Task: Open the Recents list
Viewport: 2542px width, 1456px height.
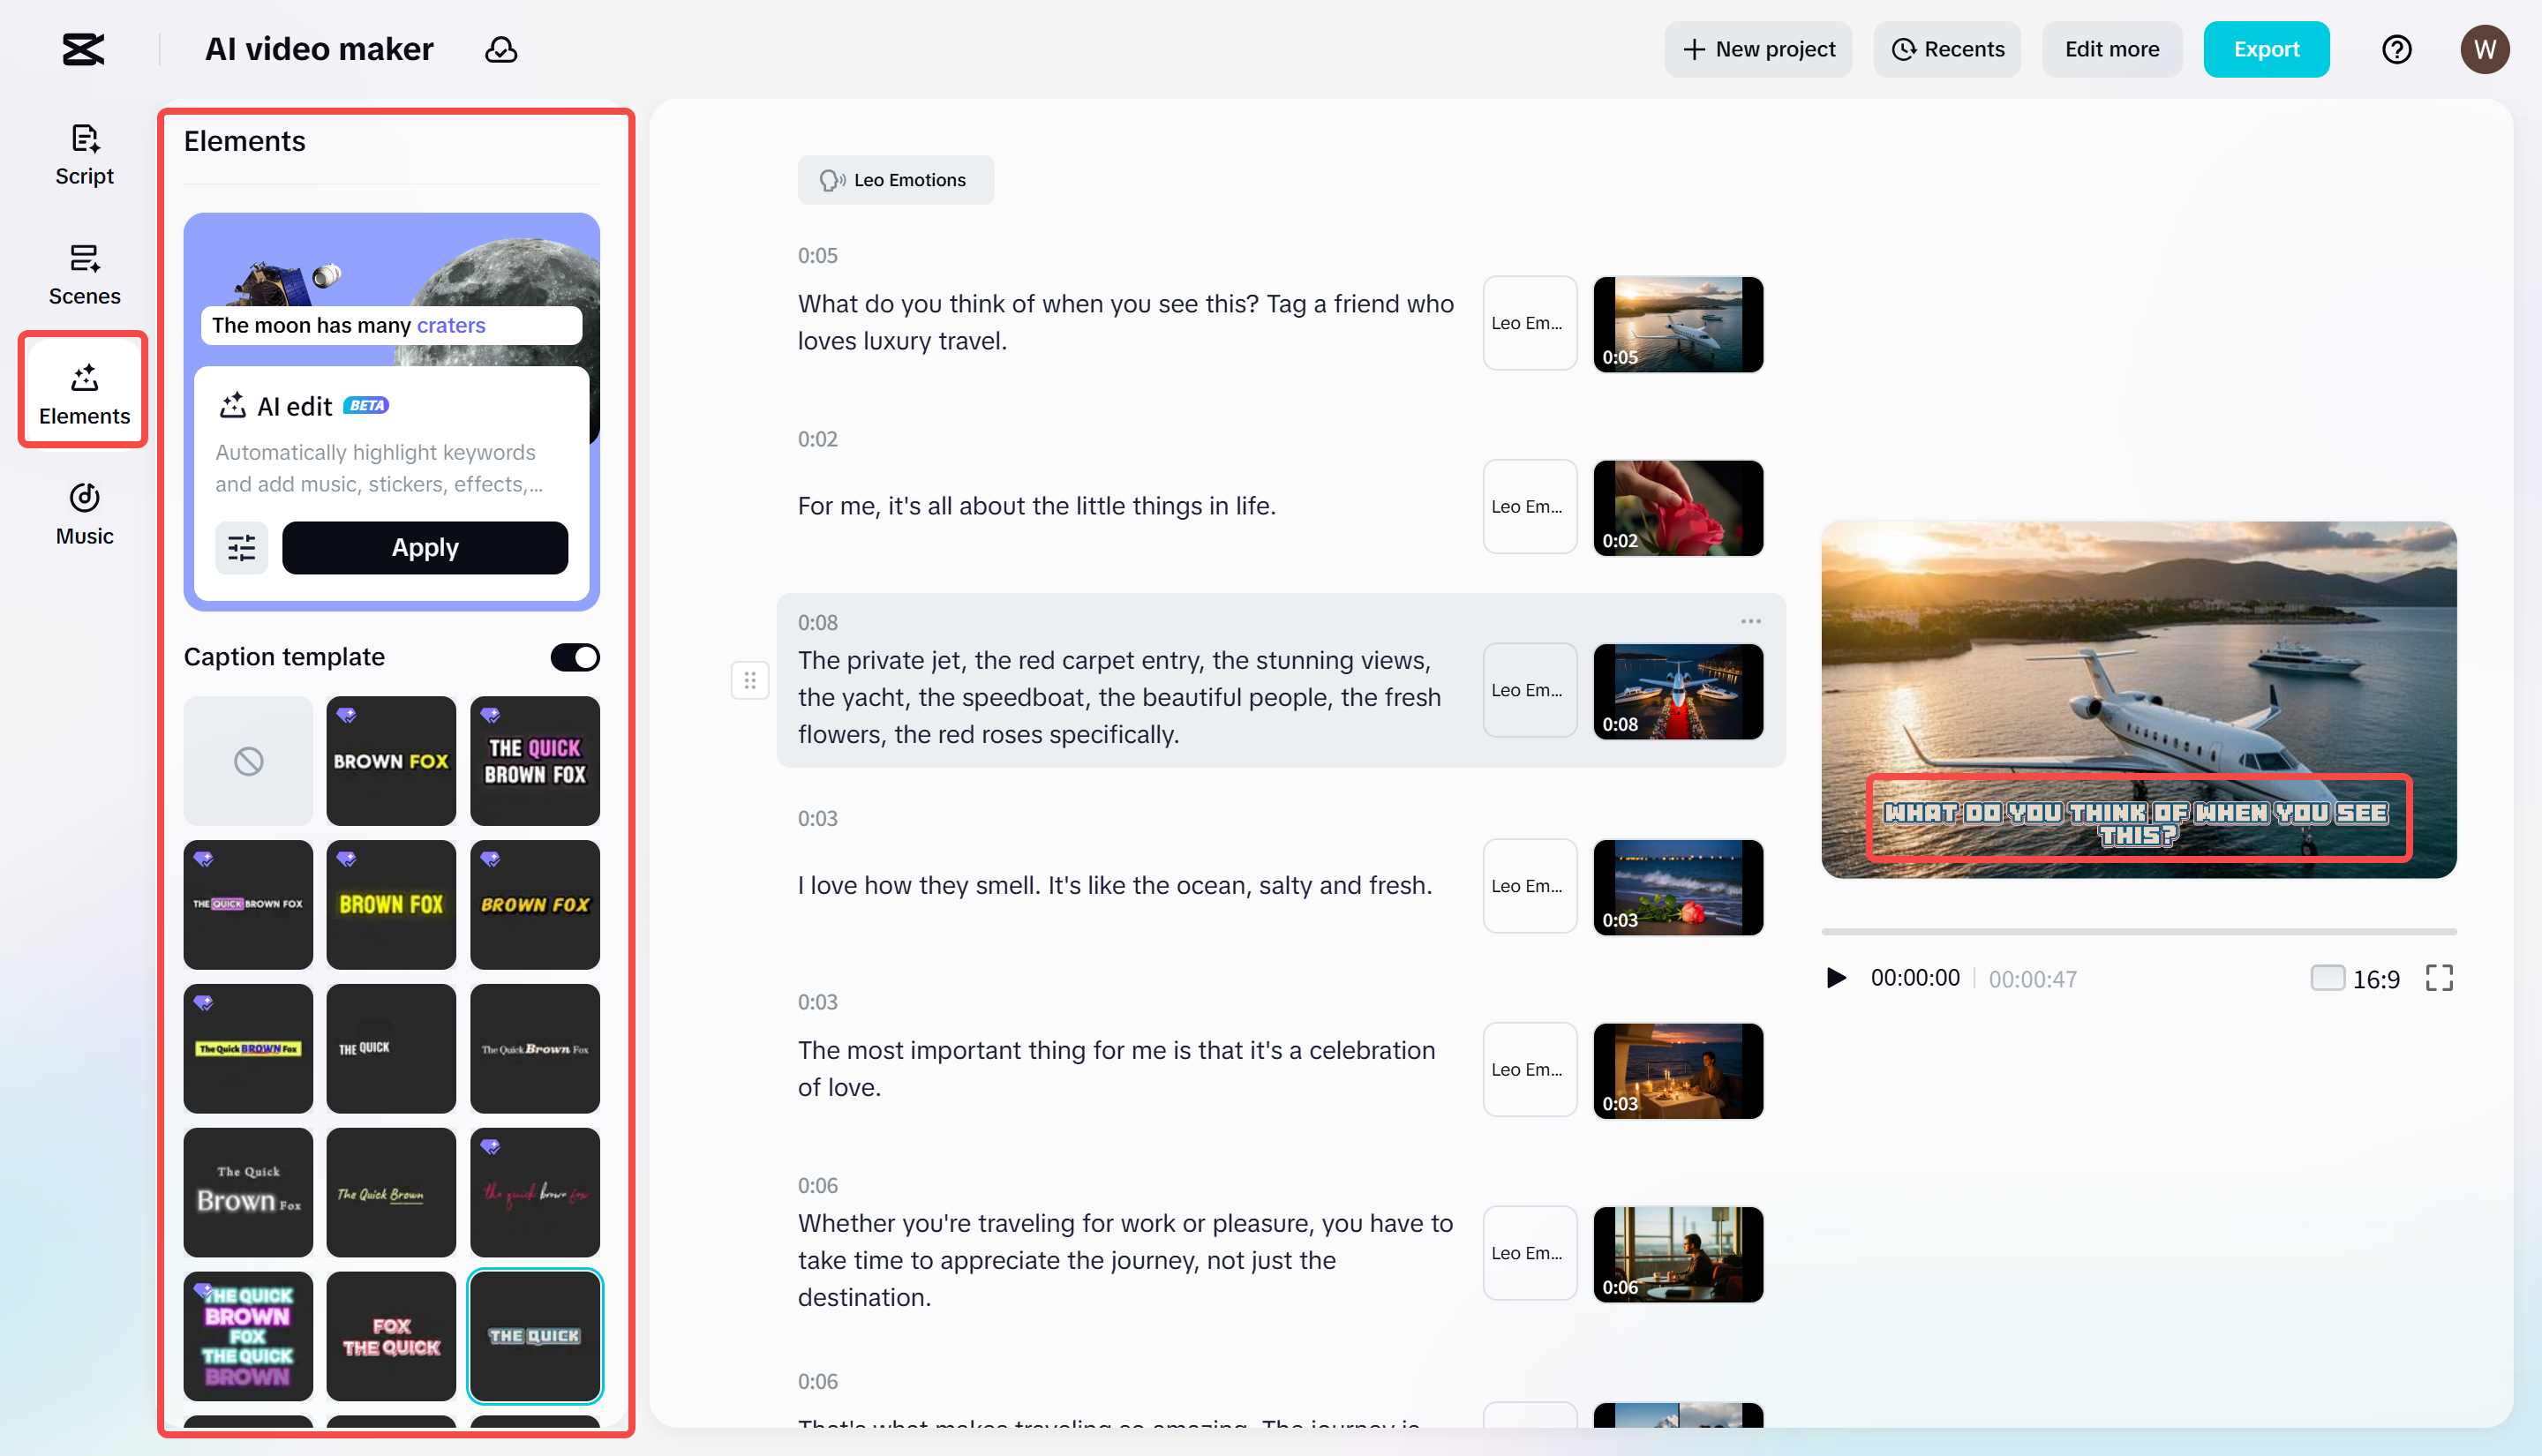Action: tap(1946, 49)
